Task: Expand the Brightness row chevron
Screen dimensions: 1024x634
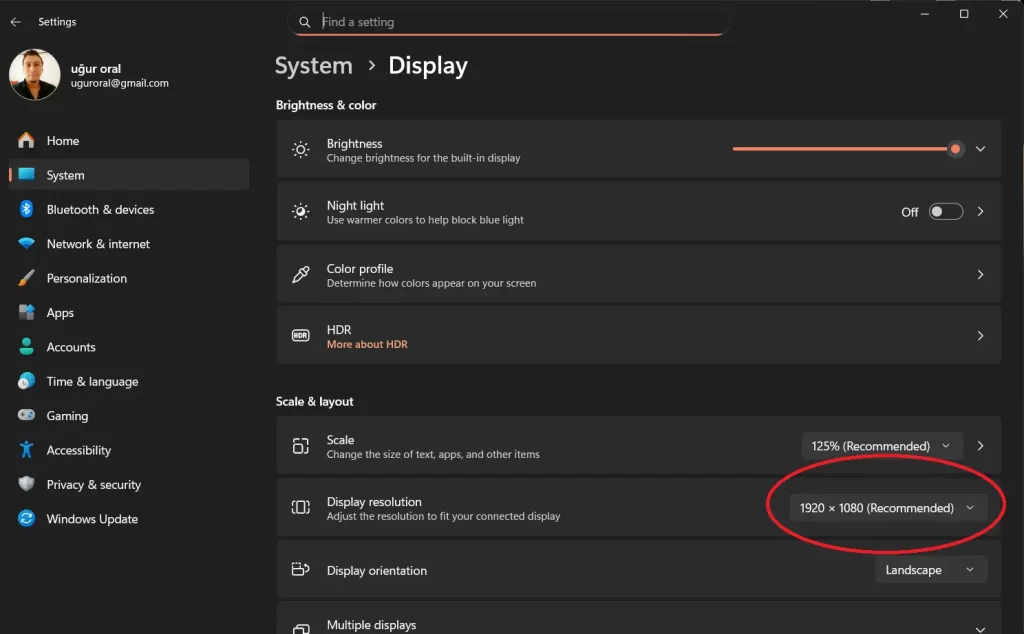Action: (x=980, y=148)
